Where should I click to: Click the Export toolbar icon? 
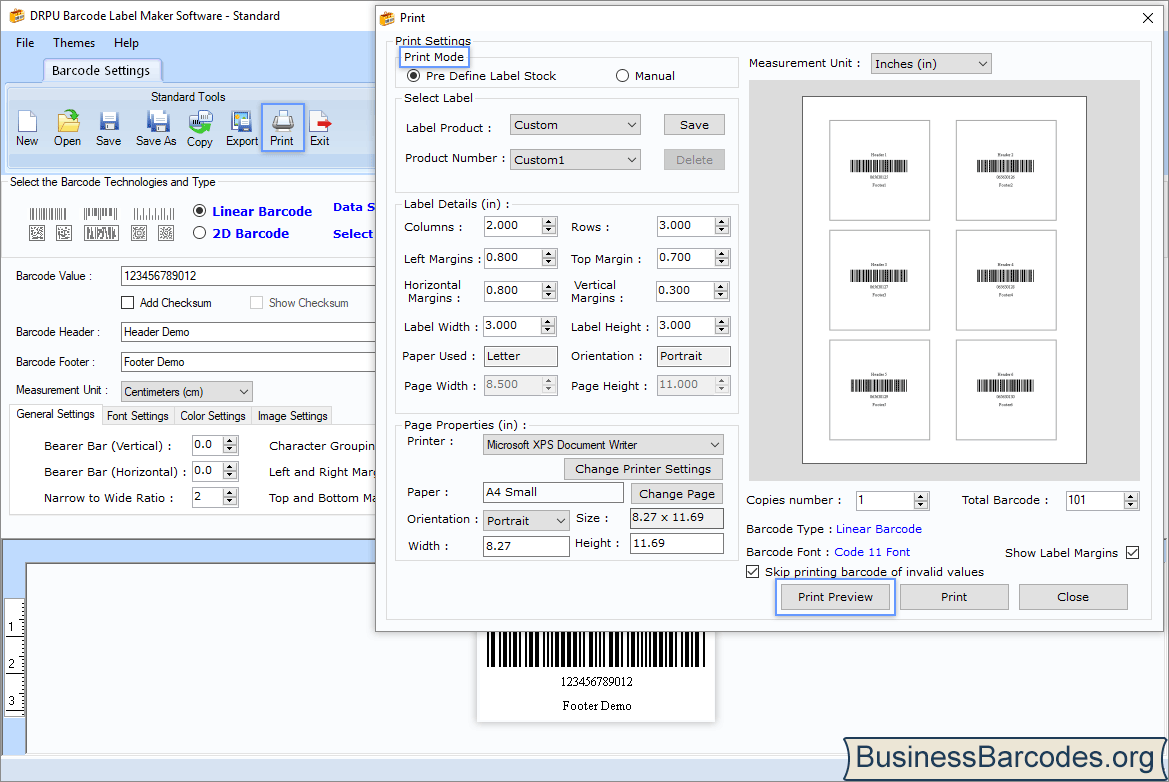[x=242, y=128]
